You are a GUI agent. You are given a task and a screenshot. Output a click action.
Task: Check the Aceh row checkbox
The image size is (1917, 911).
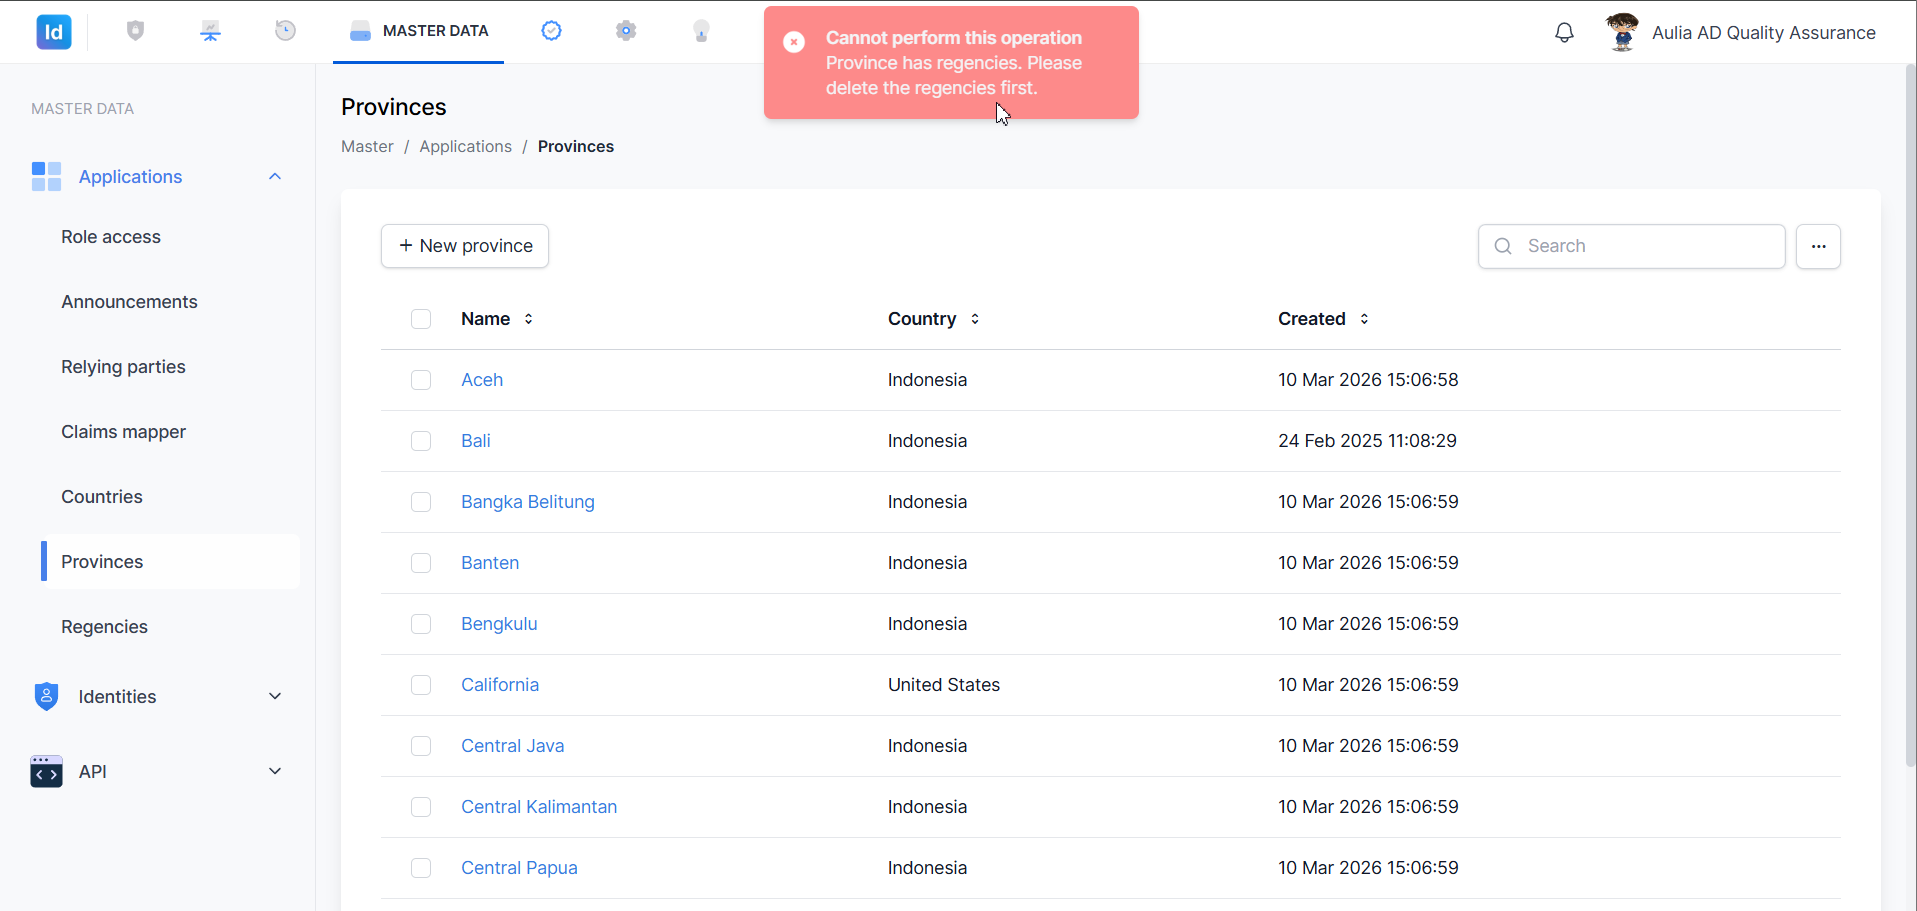pos(421,380)
